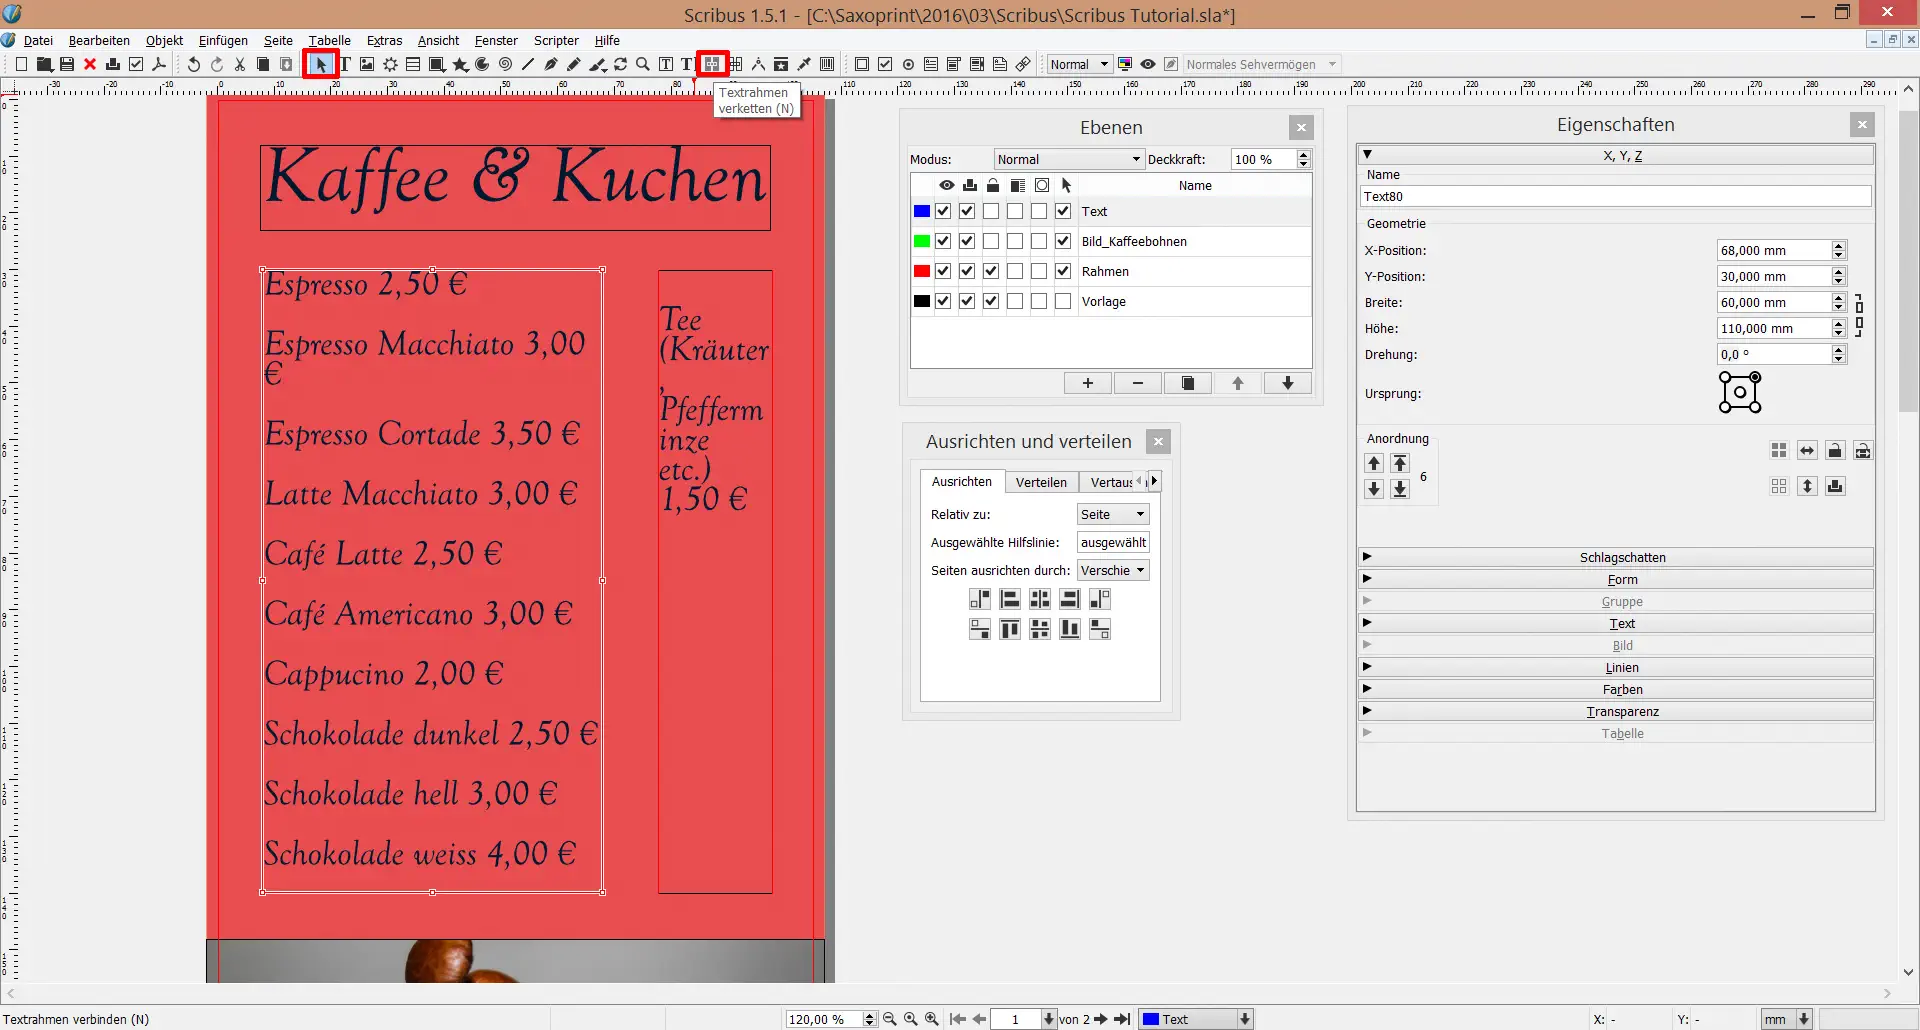Switch to the Verteilen tab
1920x1030 pixels.
tap(1041, 482)
